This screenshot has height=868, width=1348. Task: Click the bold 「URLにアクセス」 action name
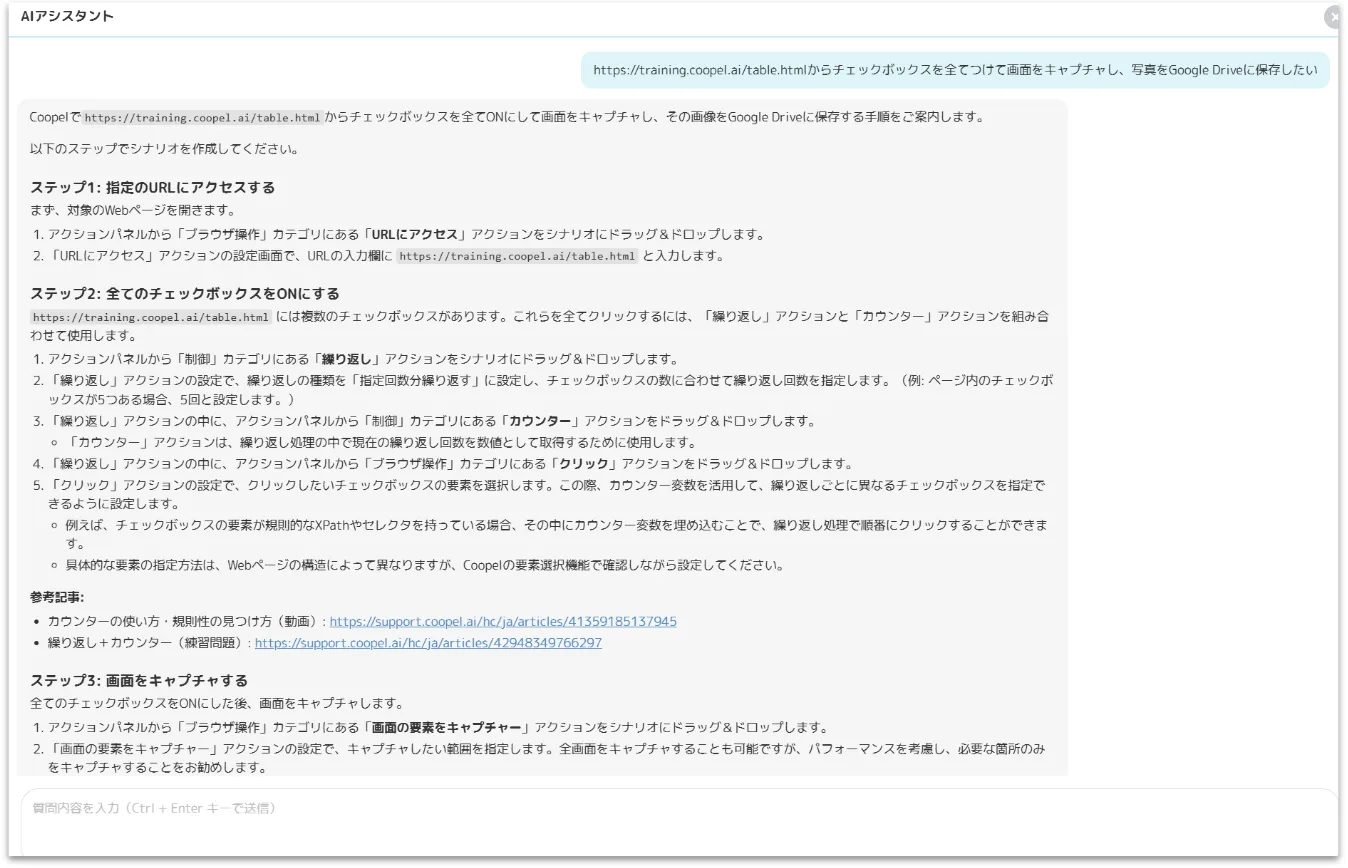click(x=415, y=235)
